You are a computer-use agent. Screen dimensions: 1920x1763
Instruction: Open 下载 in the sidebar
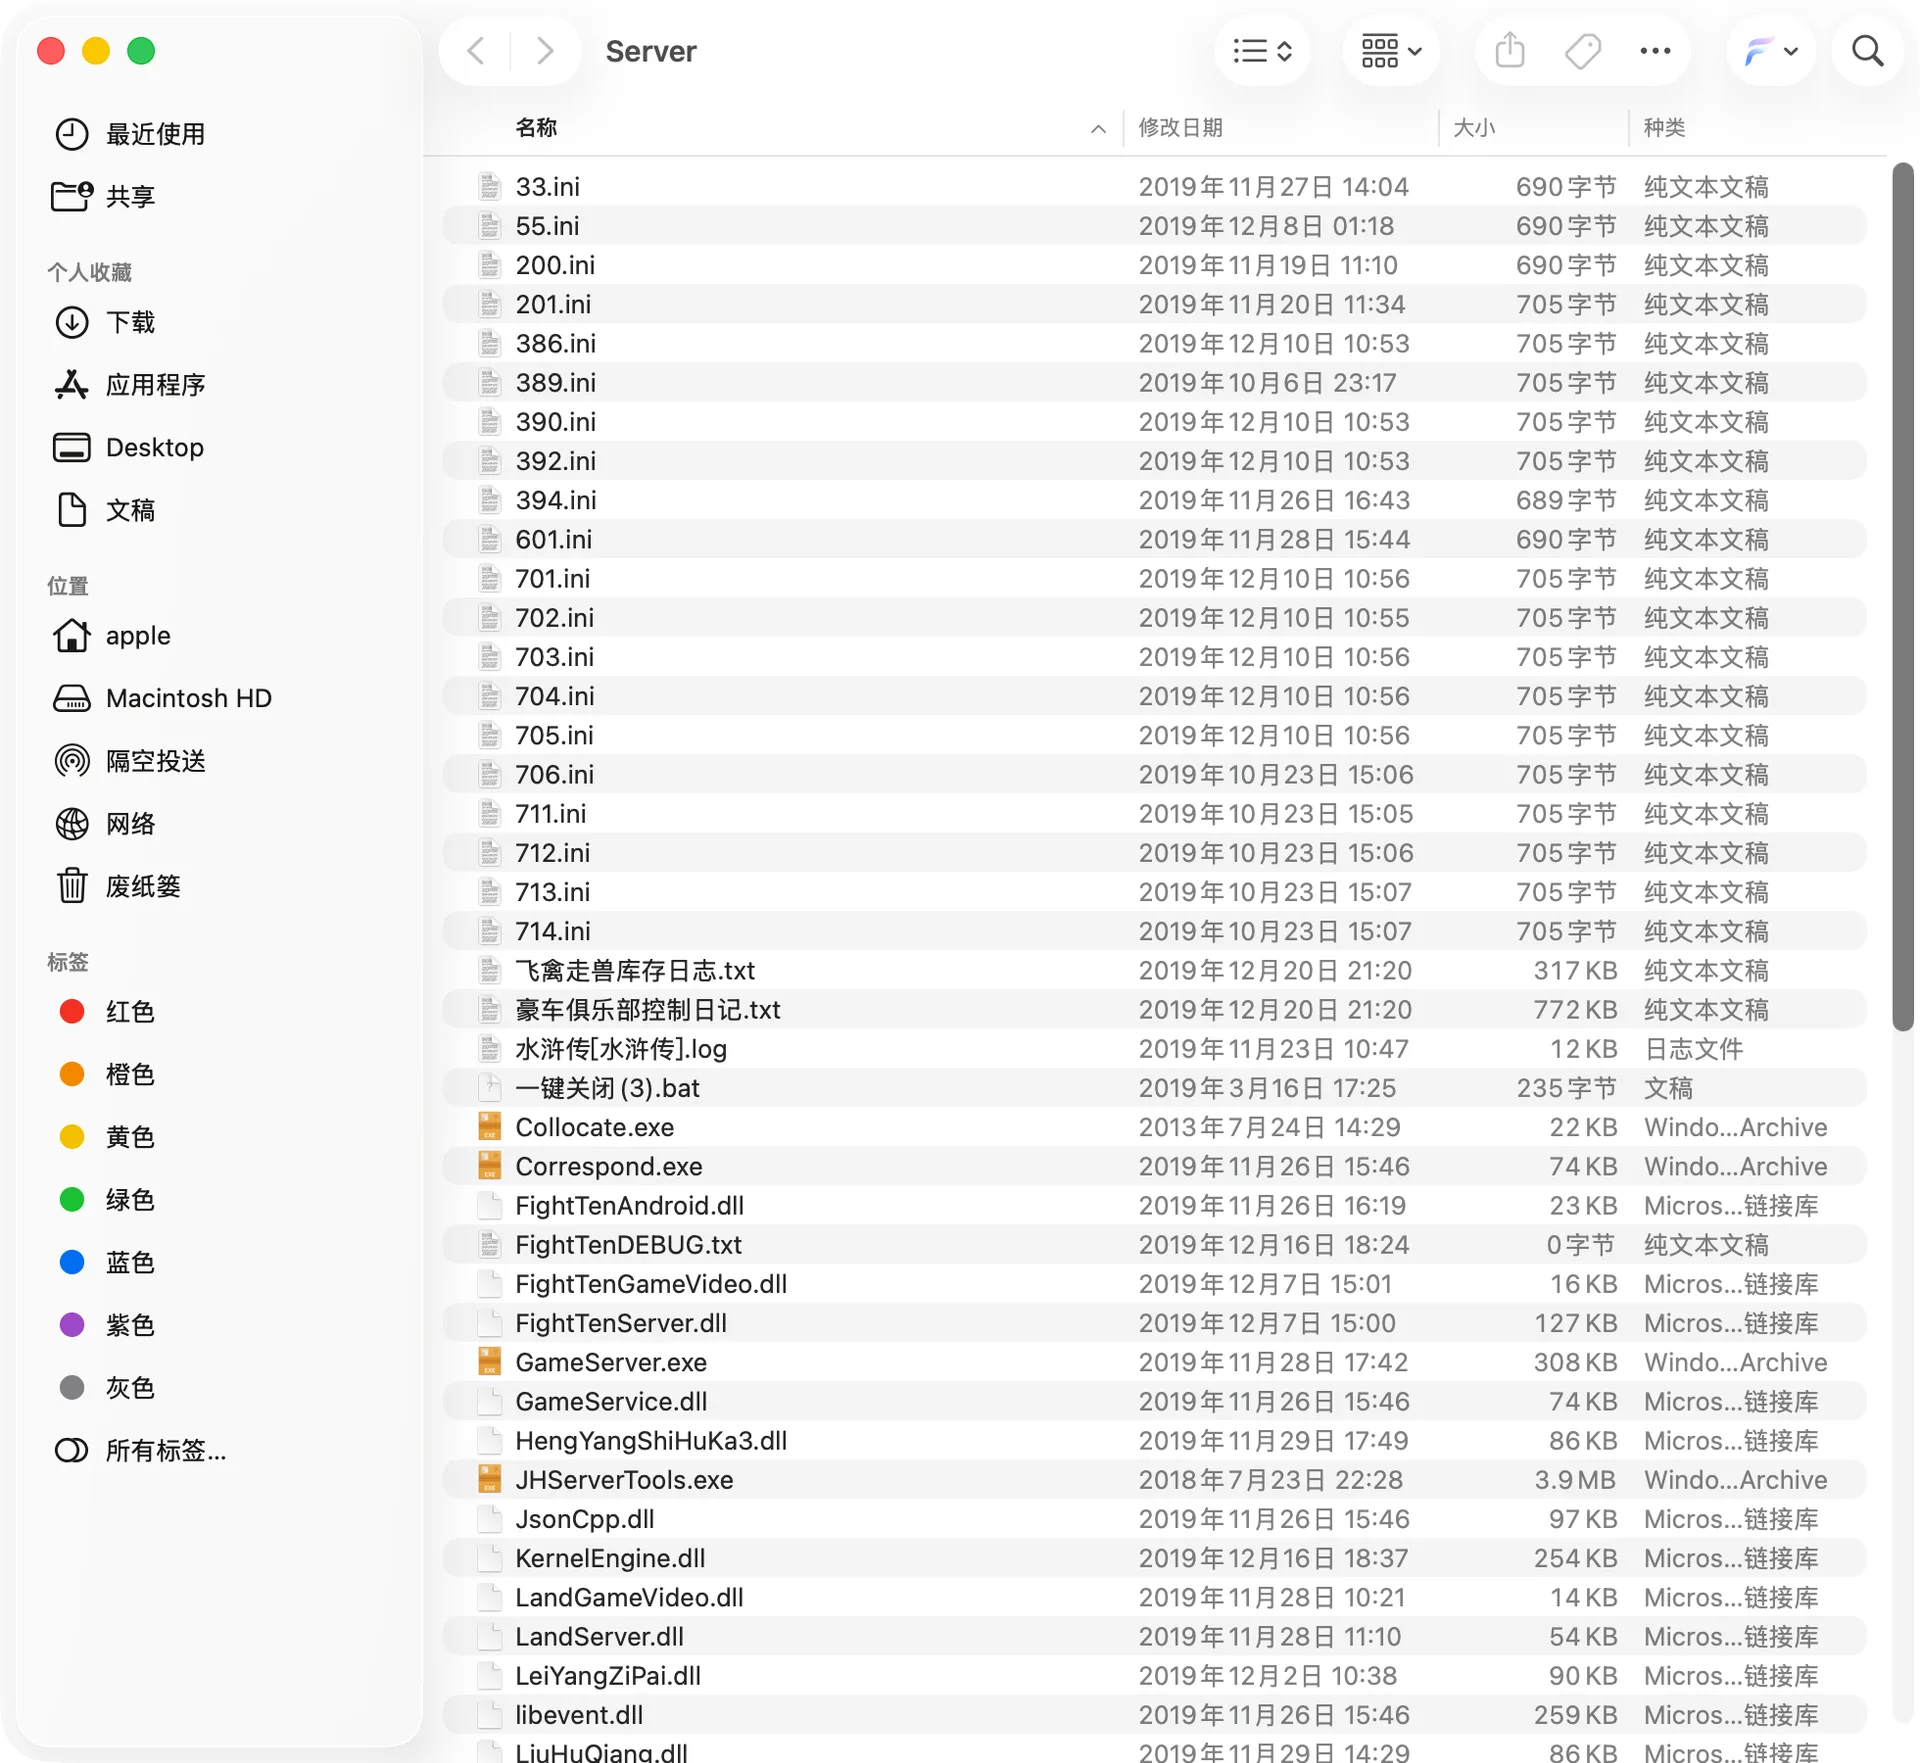(x=104, y=322)
